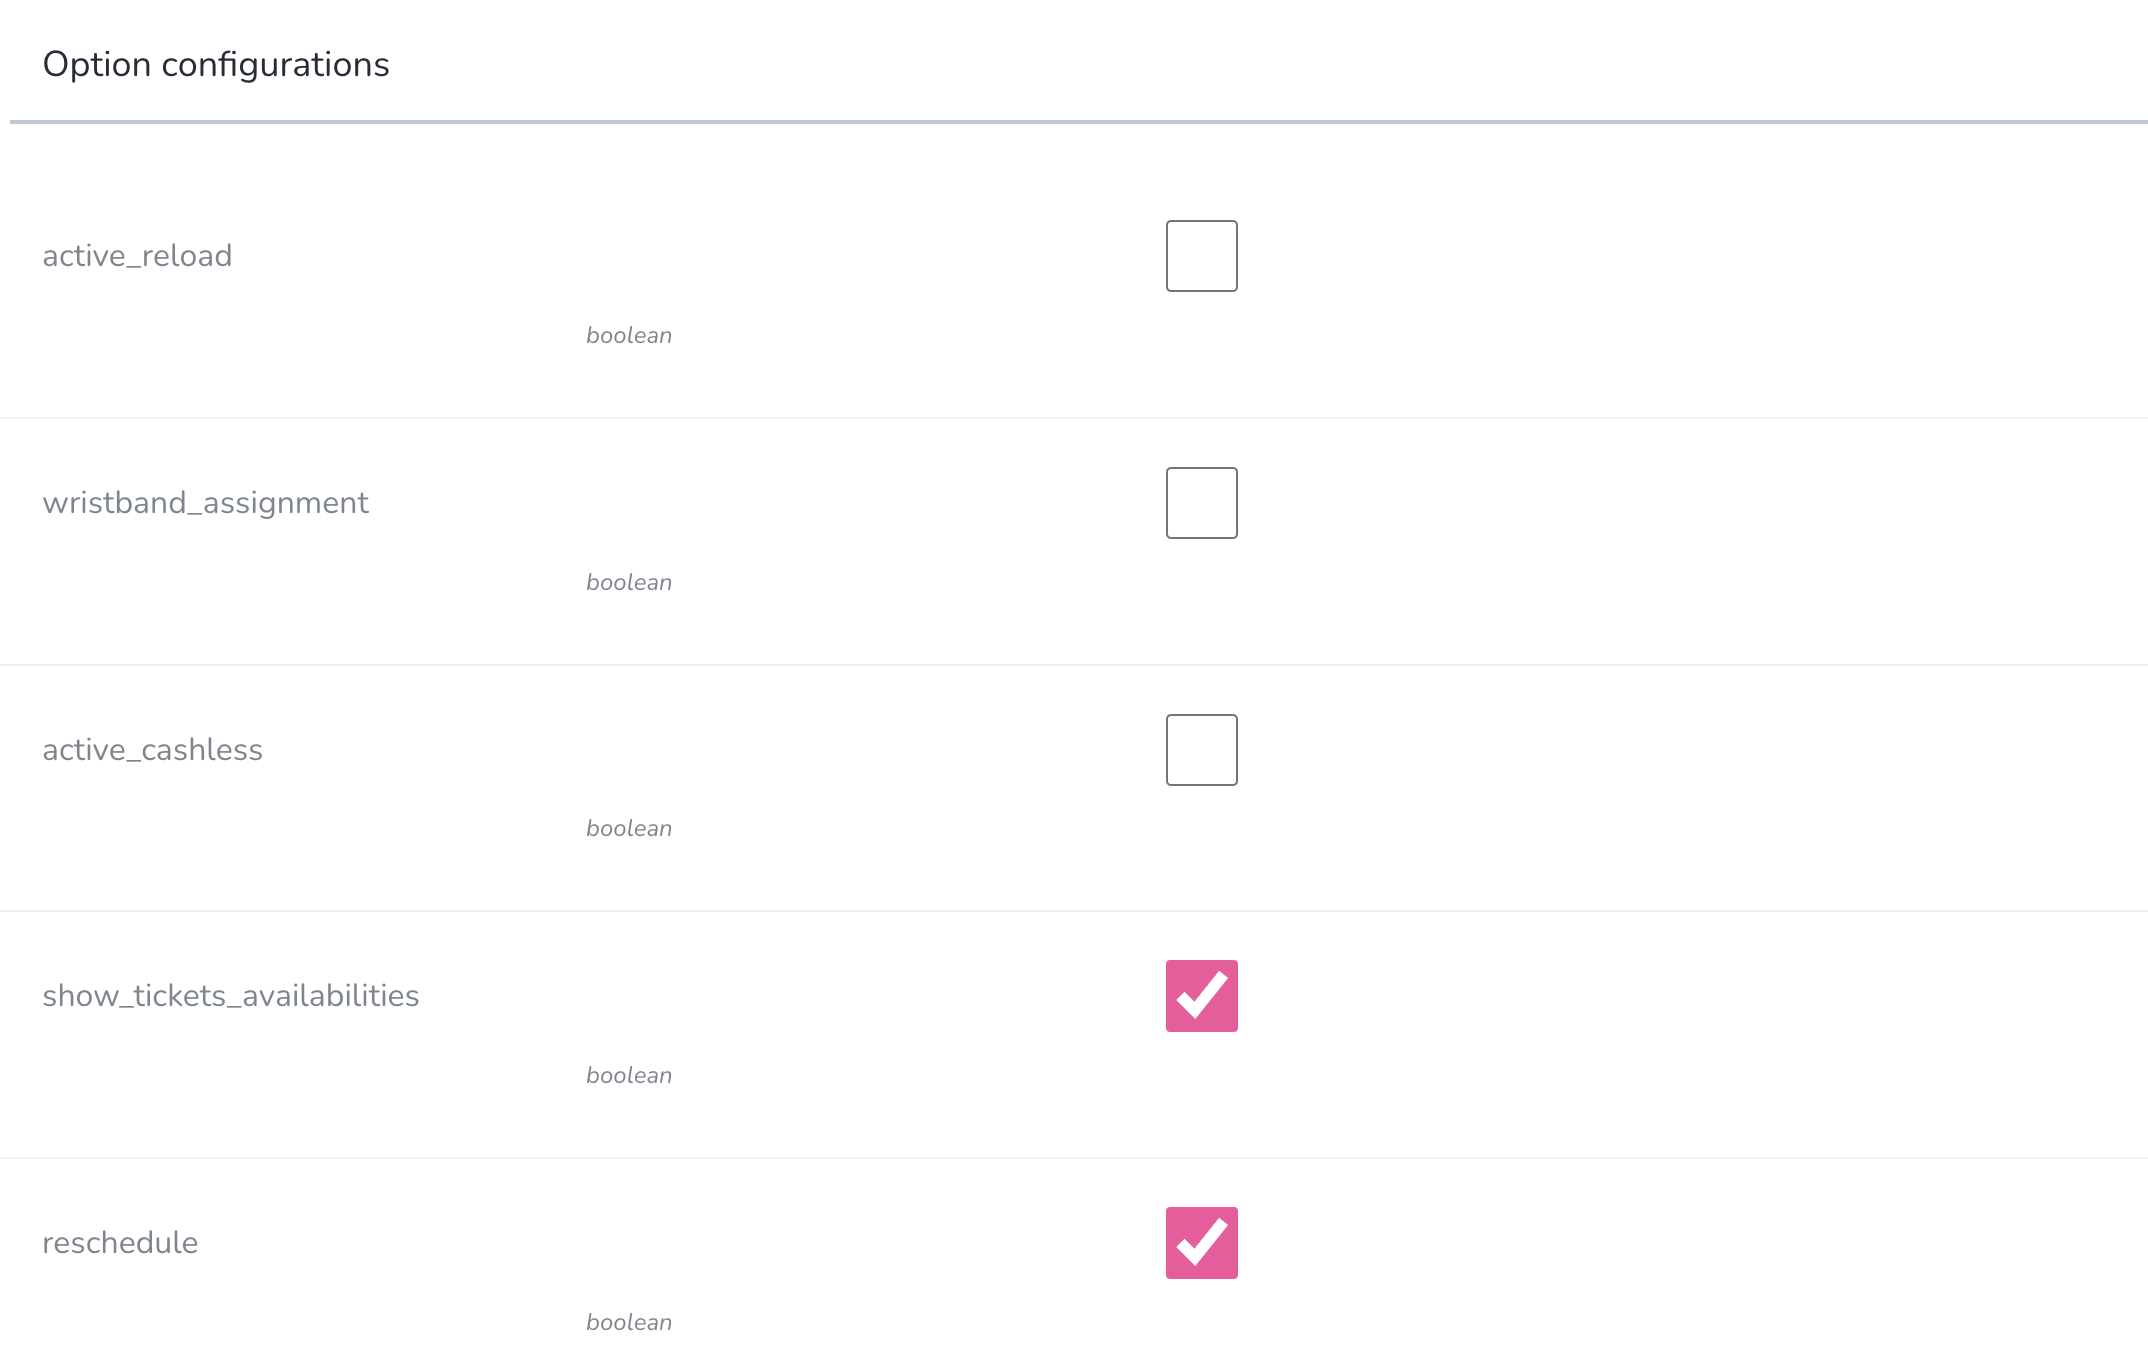Screen dimensions: 2148x1372
Task: Click the active_cashless option name
Action: [152, 750]
